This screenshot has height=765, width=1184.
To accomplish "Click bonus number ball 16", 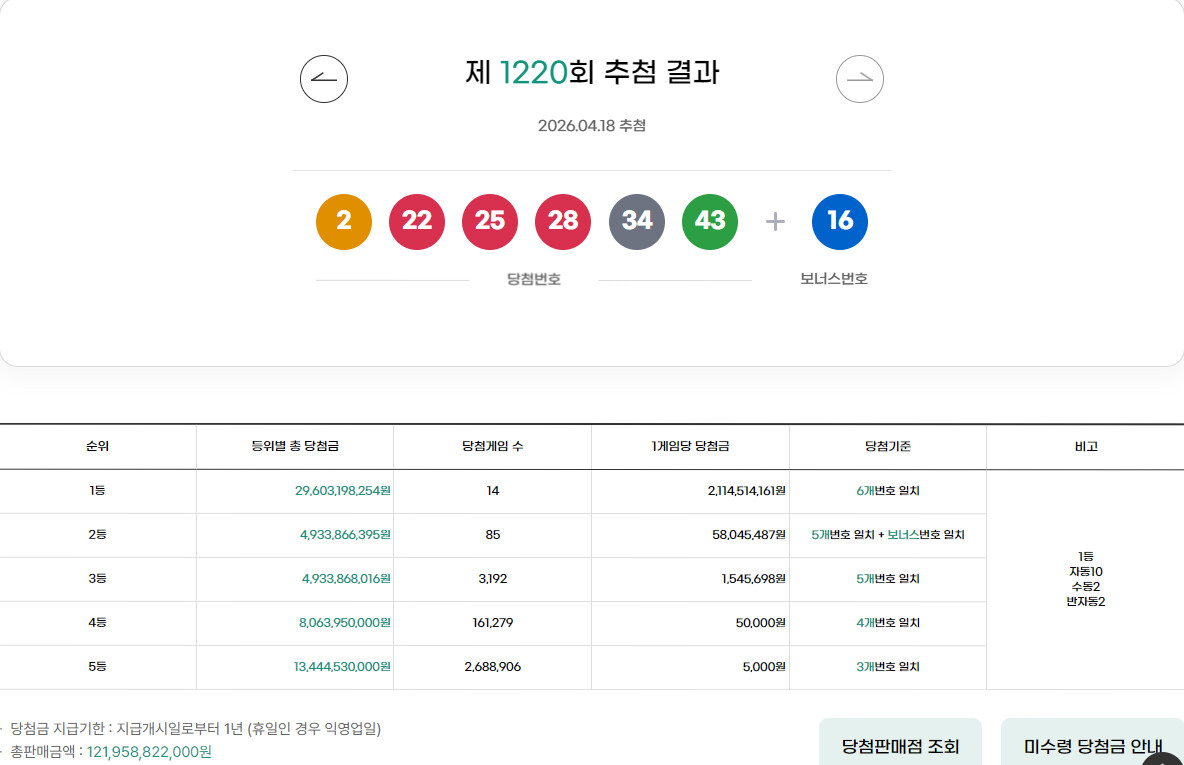I will 840,221.
